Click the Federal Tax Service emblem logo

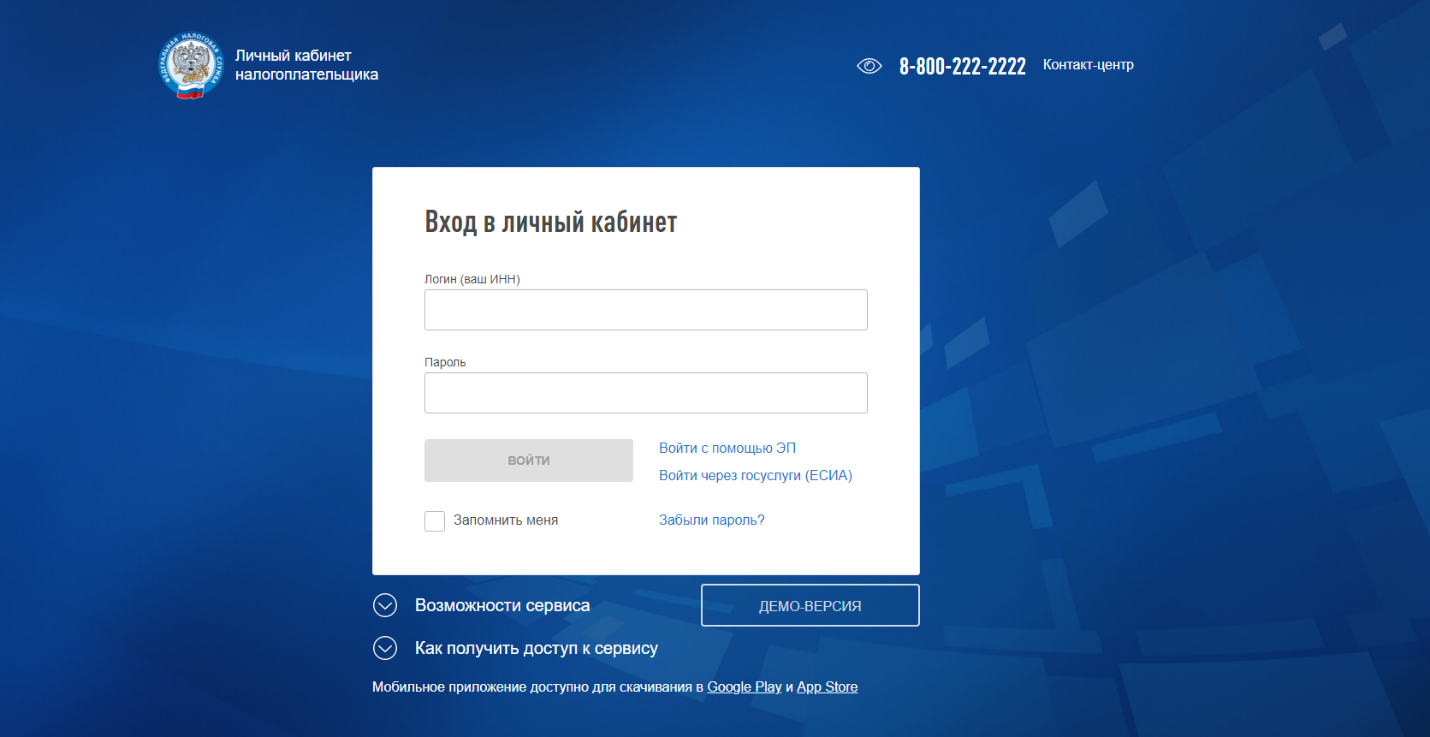(x=191, y=65)
